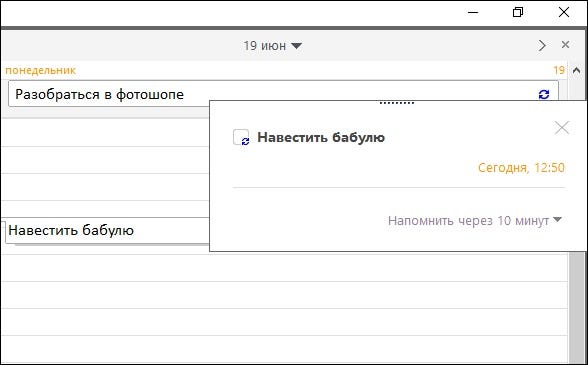Click the dotted drag handle atop the reminder popup
This screenshot has width=588, height=365.
point(397,102)
